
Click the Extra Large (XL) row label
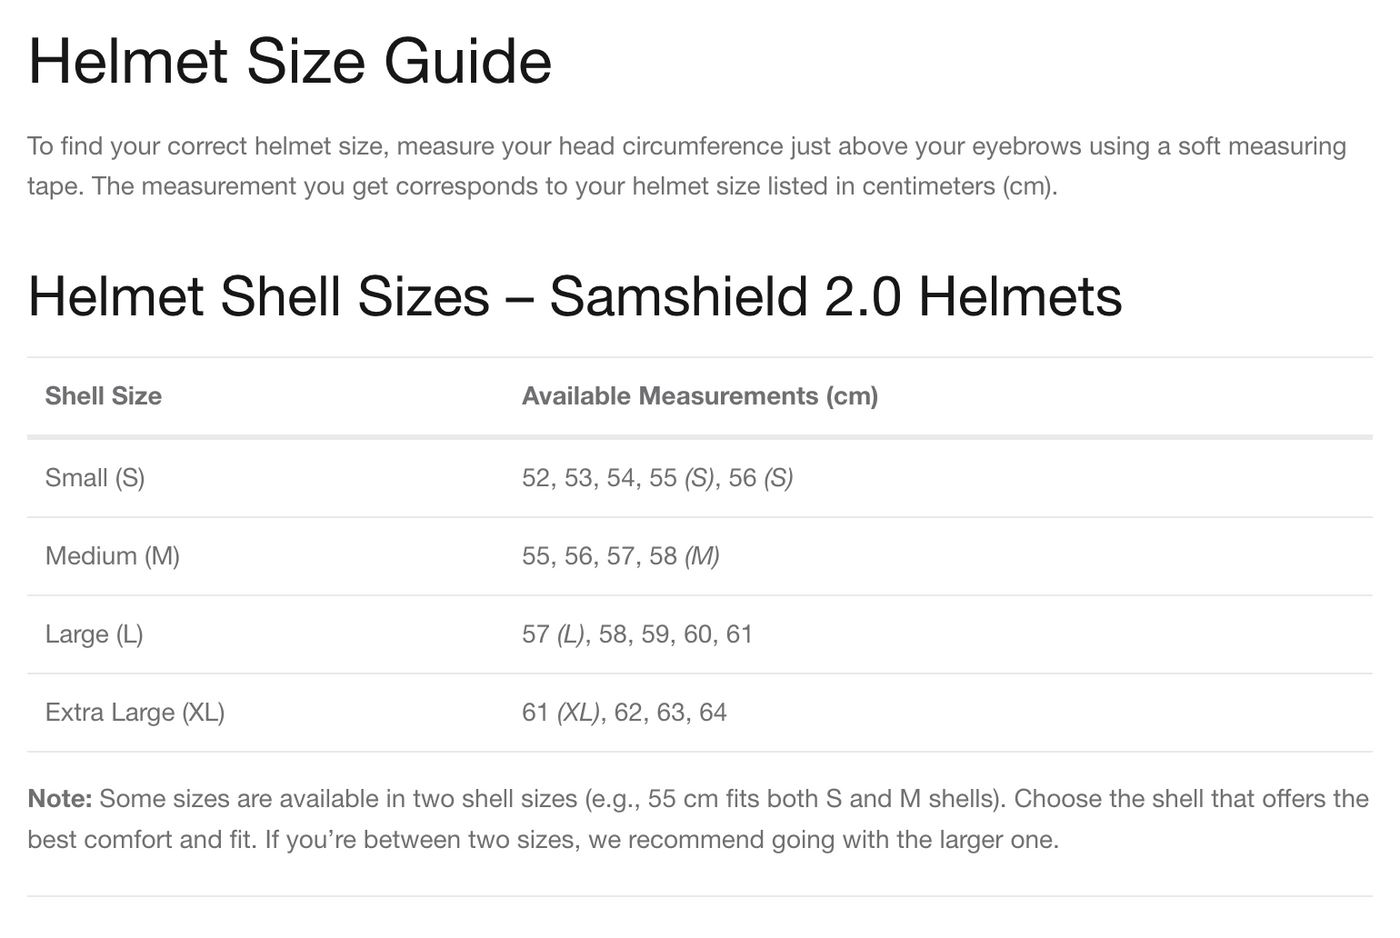pyautogui.click(x=134, y=712)
